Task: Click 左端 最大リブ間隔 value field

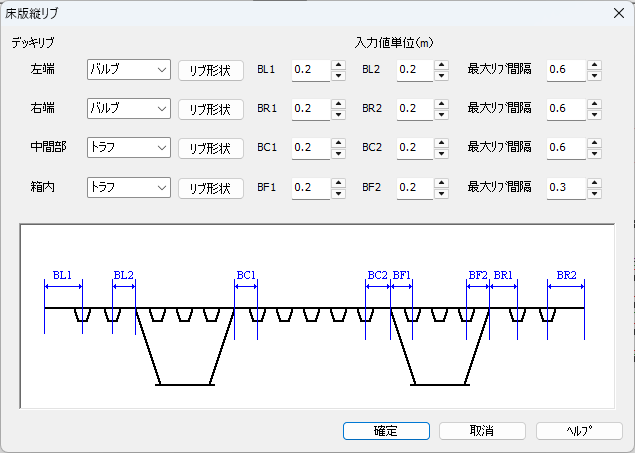Action: [x=567, y=70]
